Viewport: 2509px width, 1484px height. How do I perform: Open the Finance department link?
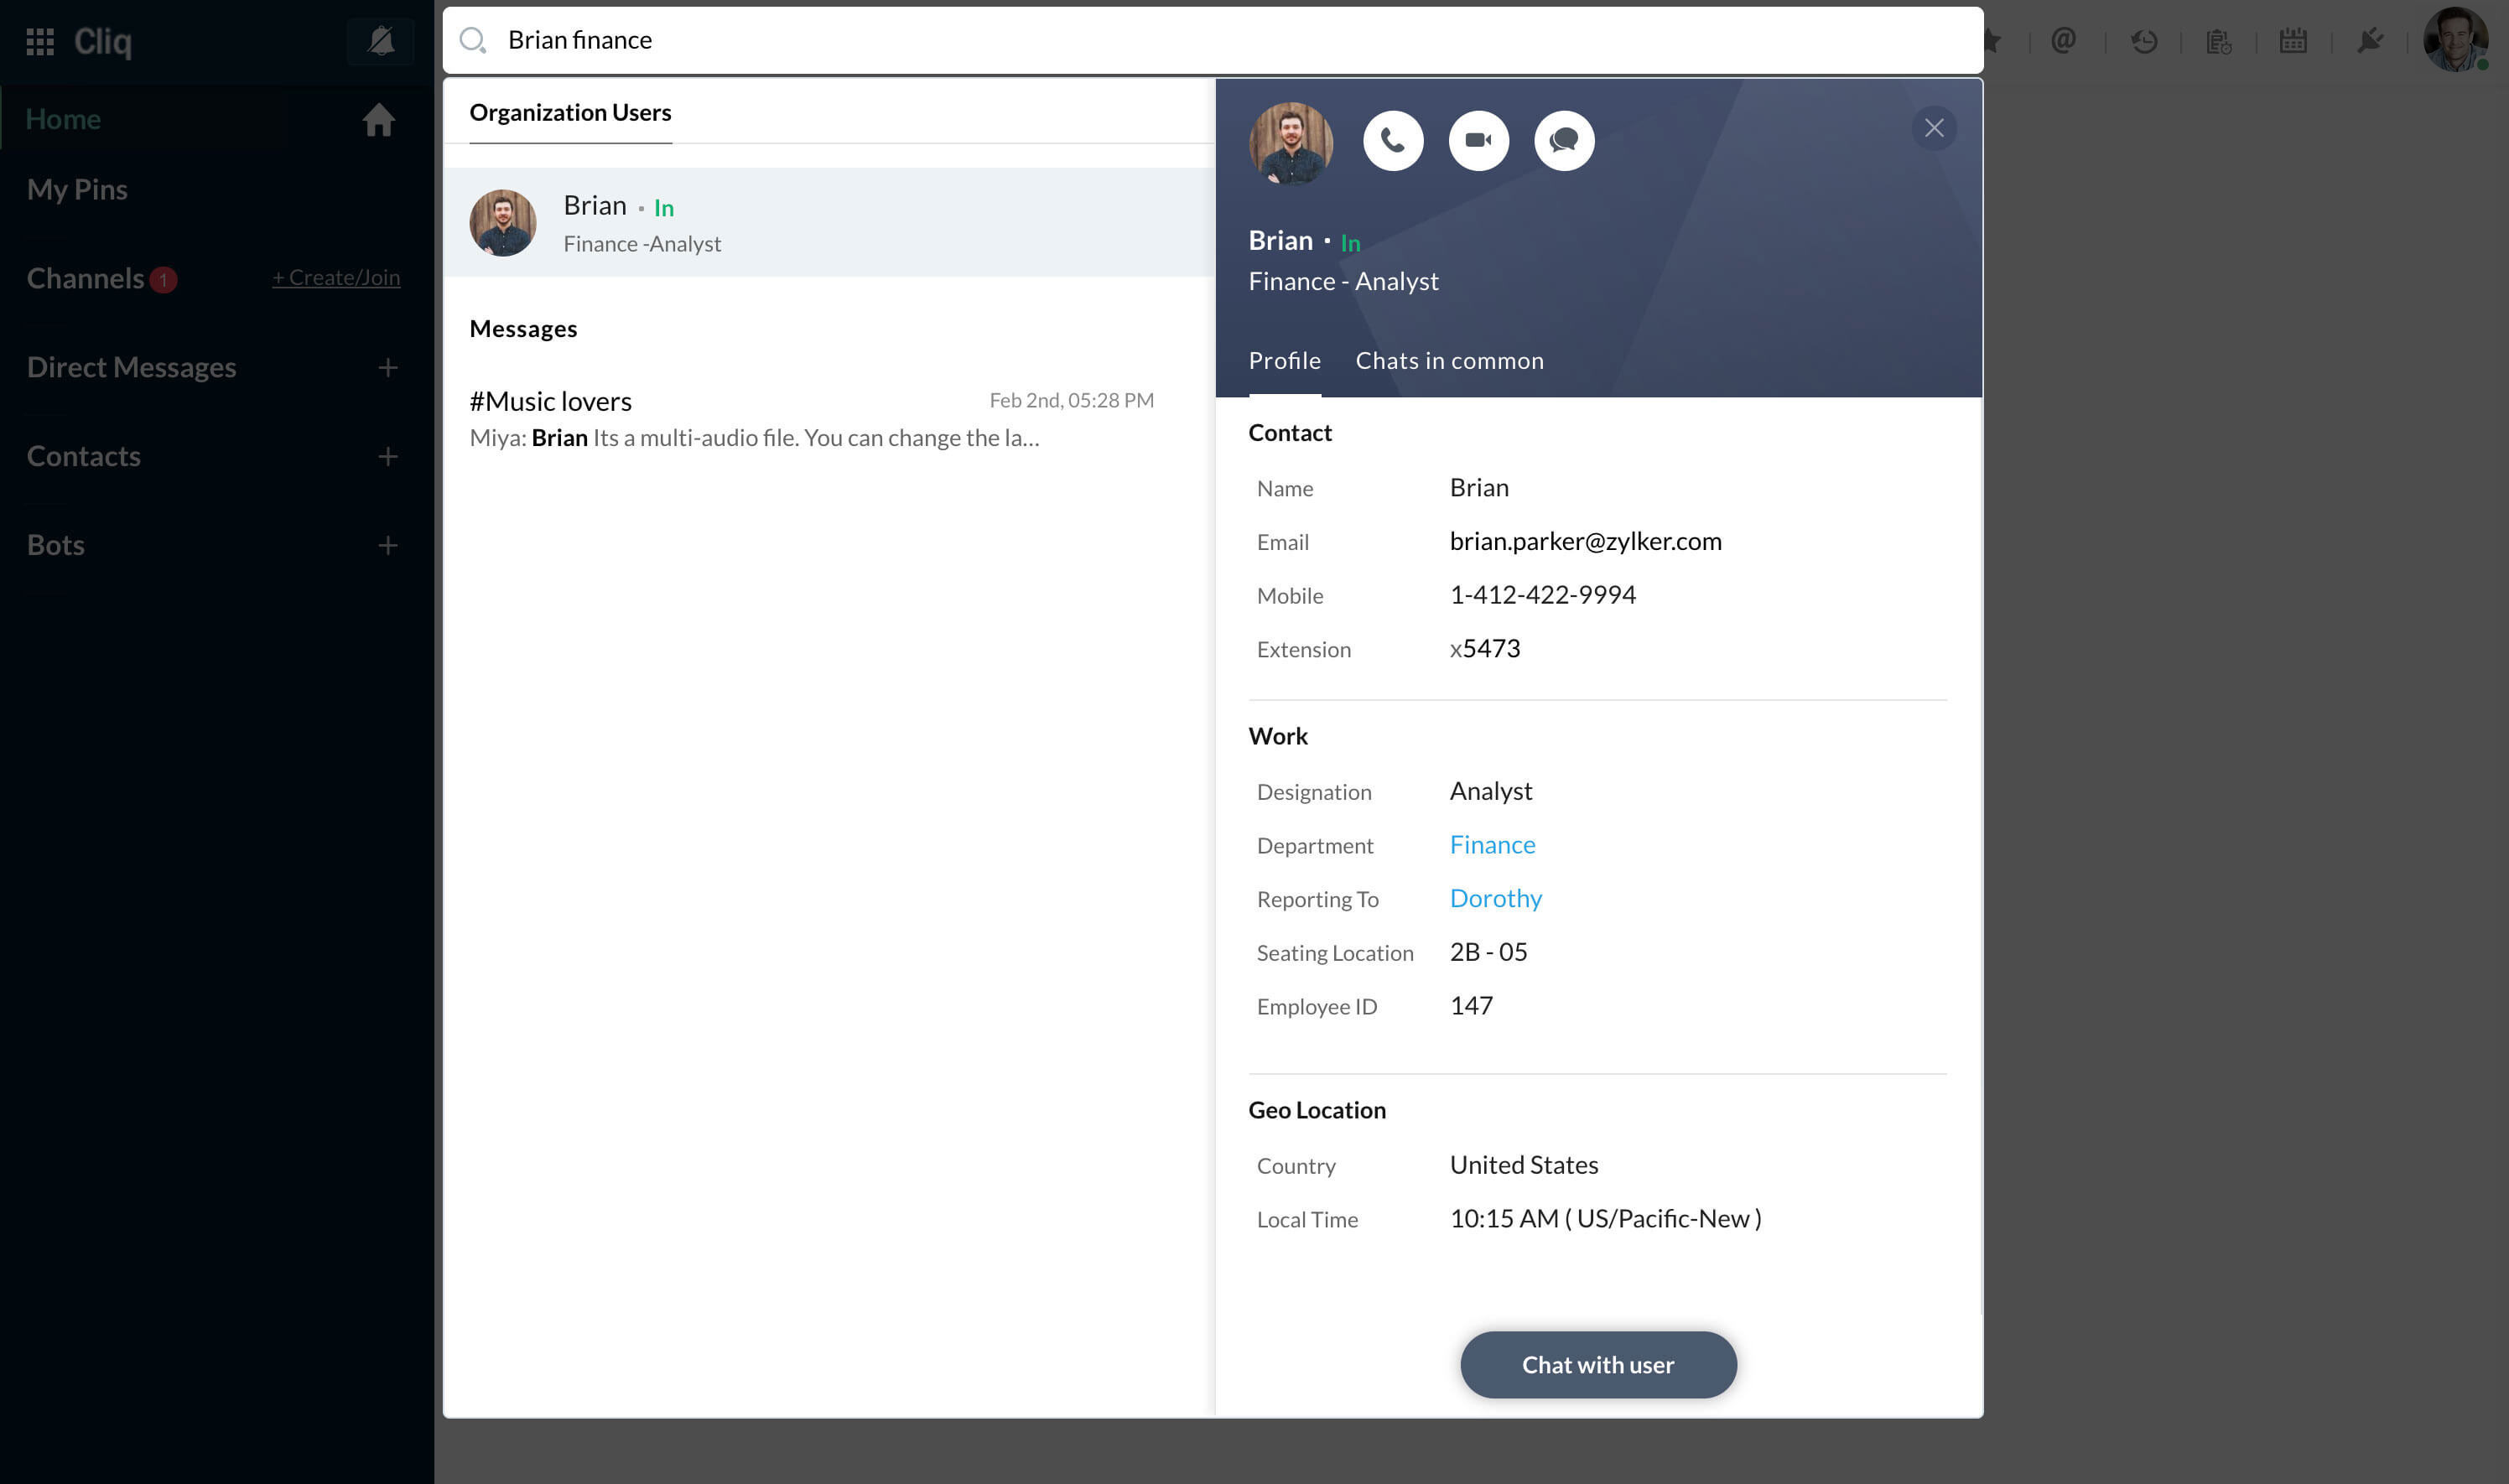(x=1493, y=845)
